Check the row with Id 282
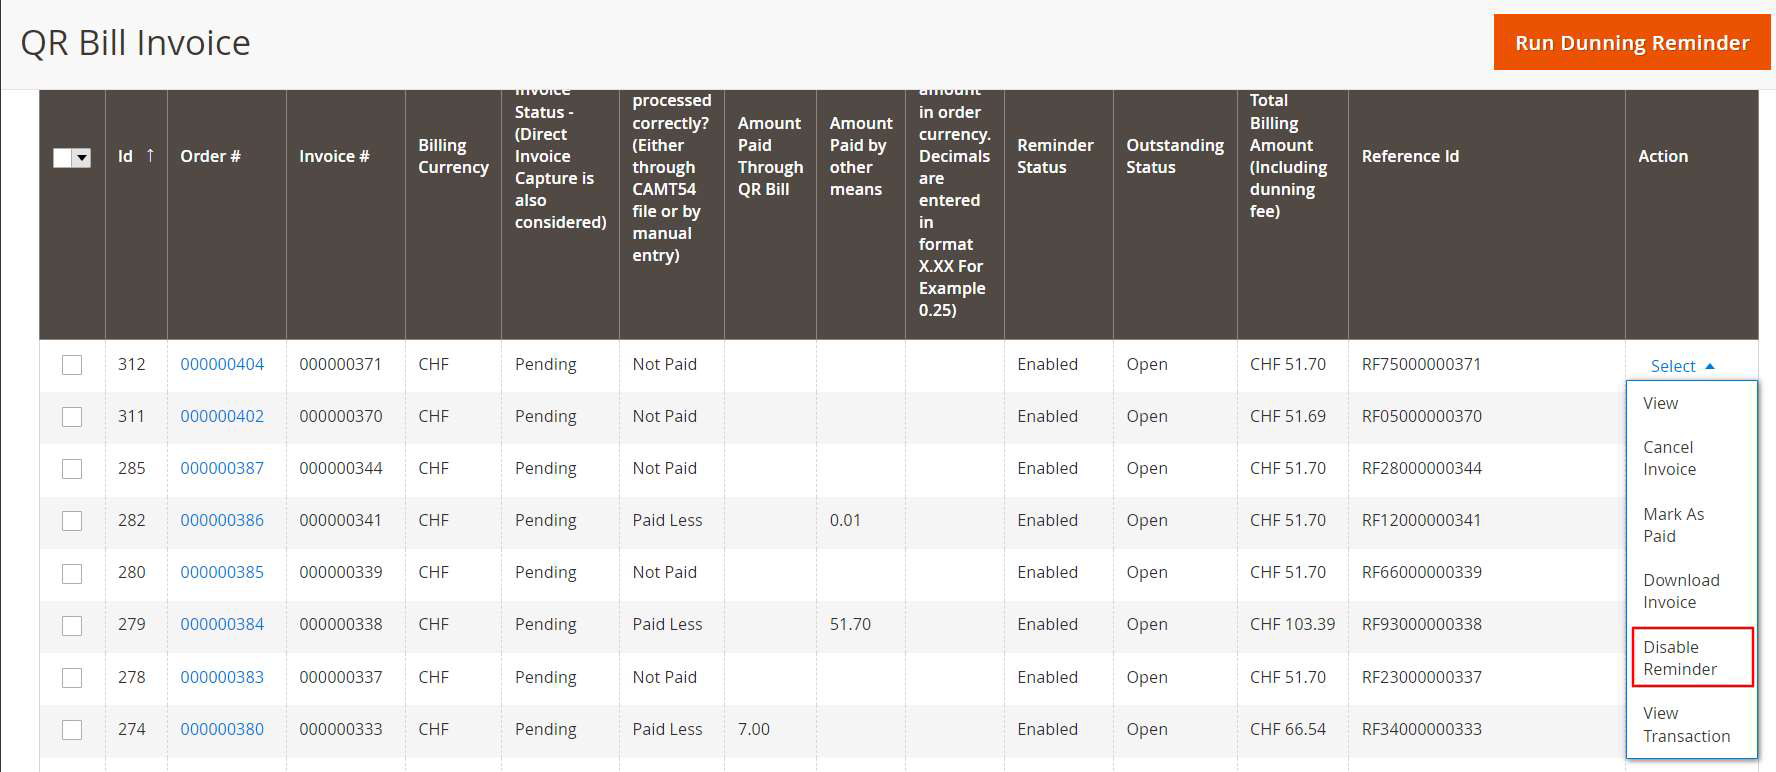Screen dimensions: 1776x772 point(72,521)
